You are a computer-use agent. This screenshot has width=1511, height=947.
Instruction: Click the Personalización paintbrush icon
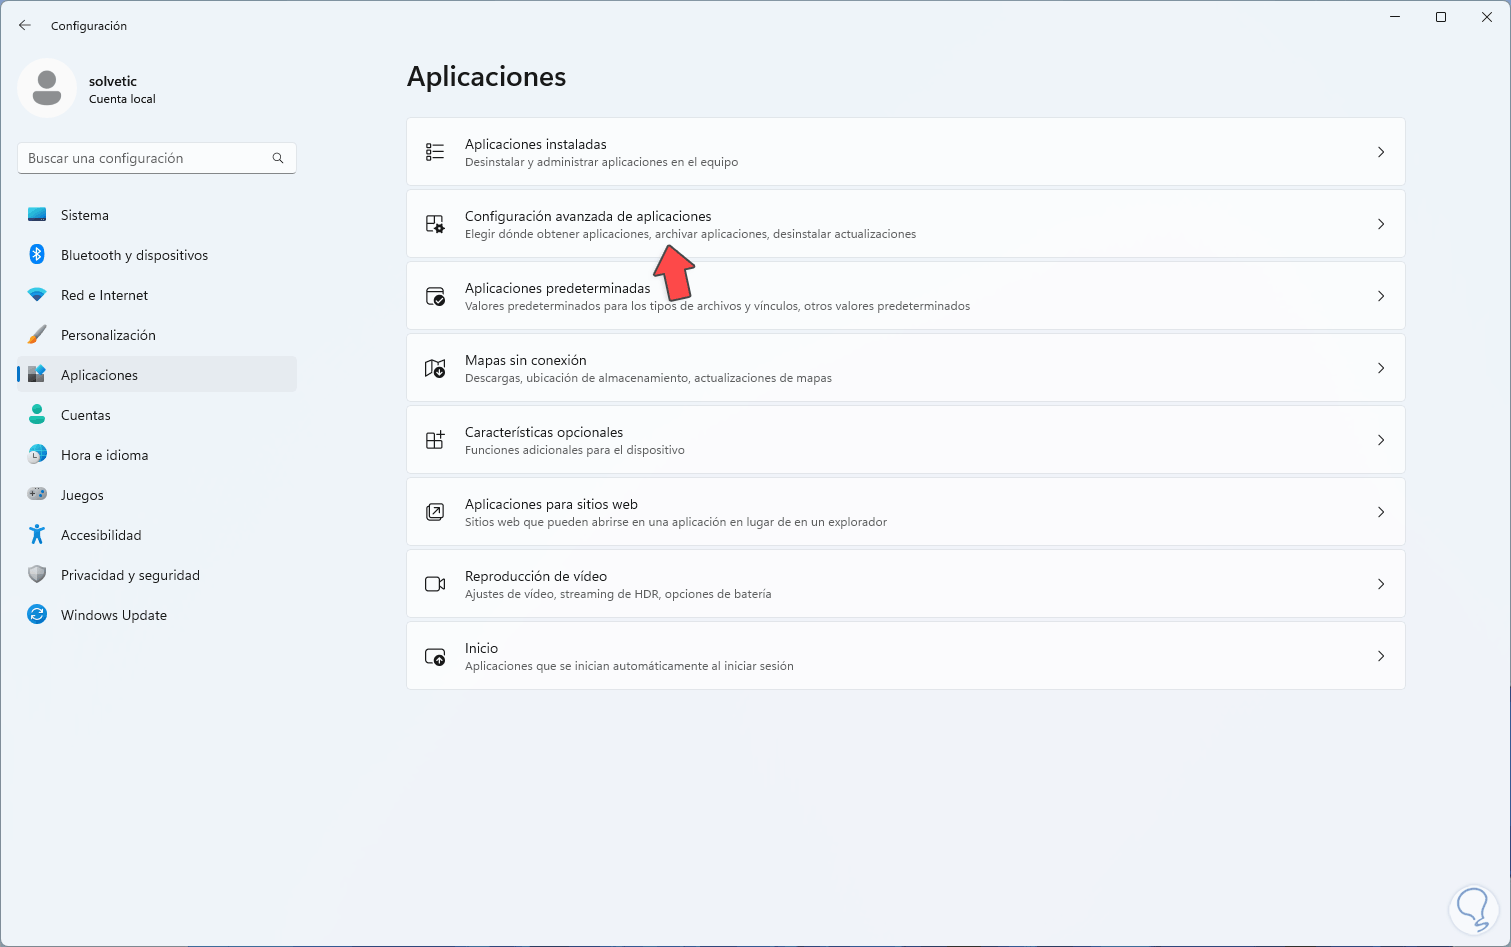tap(37, 335)
